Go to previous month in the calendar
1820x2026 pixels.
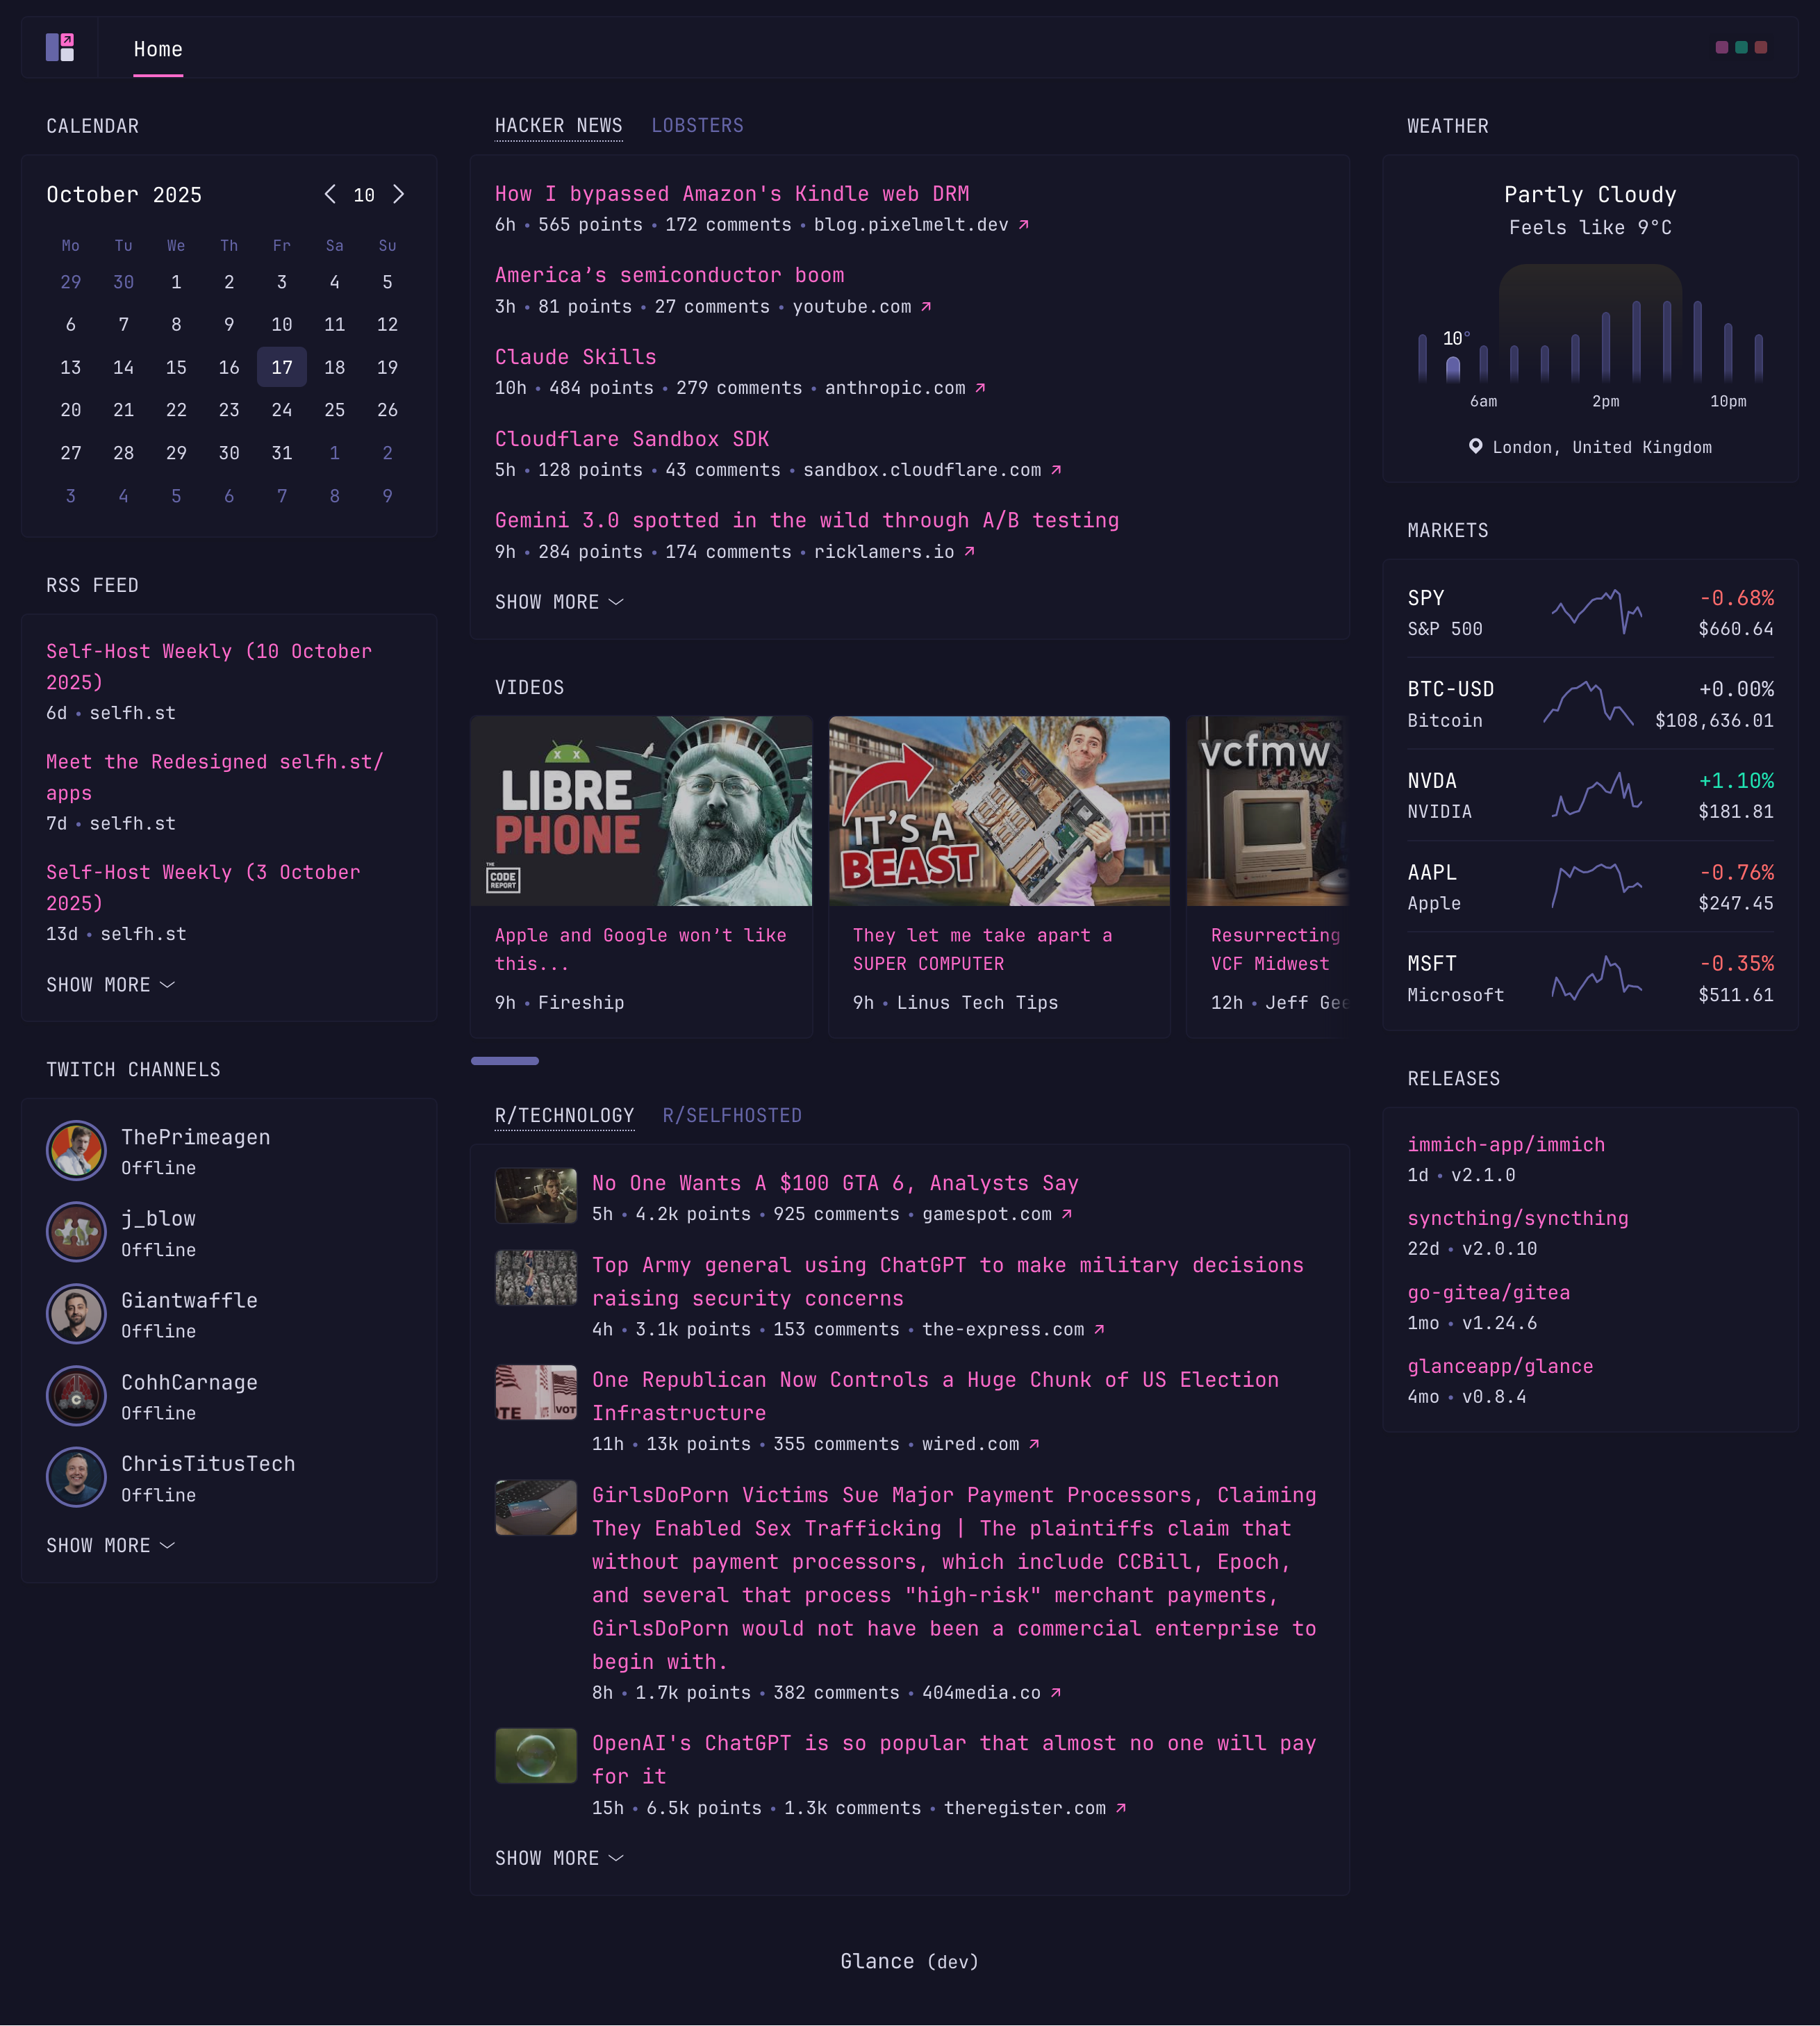pyautogui.click(x=329, y=195)
